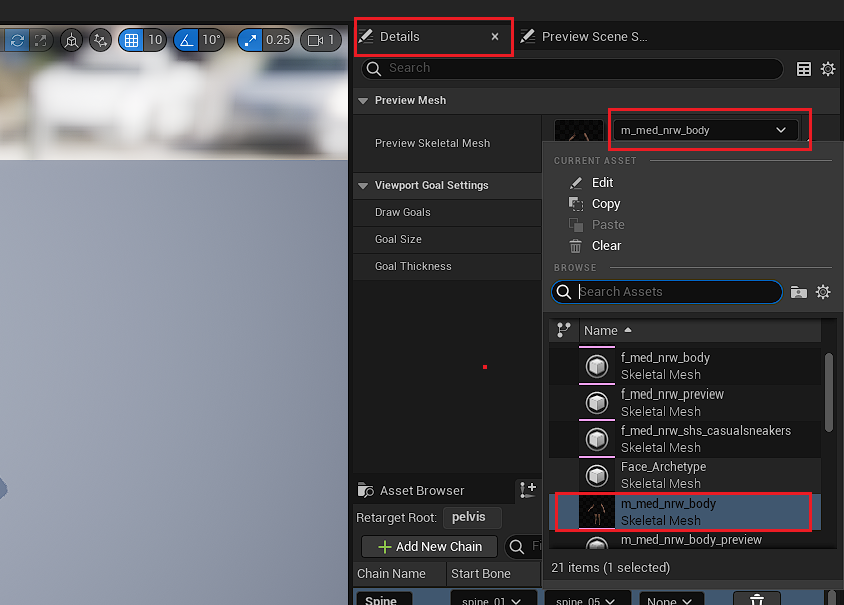844x605 pixels.
Task: Click the asset list vertical scrollbar
Action: pyautogui.click(x=829, y=391)
